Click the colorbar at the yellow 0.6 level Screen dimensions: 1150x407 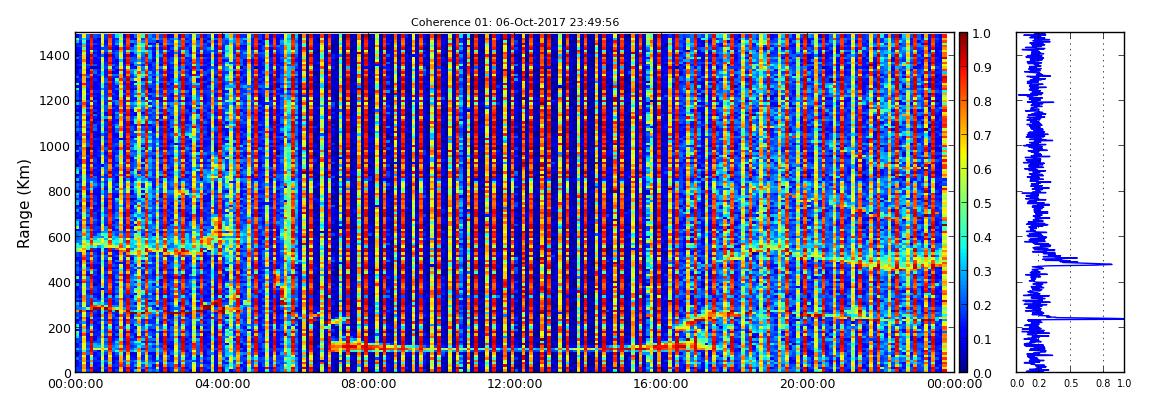(x=963, y=169)
